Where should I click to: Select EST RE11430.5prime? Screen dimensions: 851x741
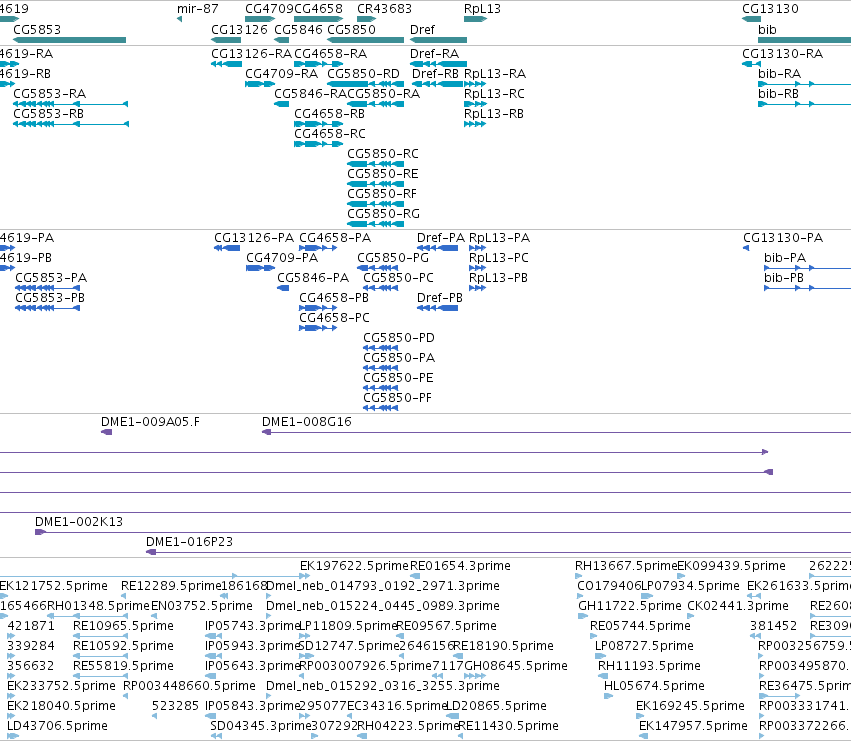tap(509, 726)
